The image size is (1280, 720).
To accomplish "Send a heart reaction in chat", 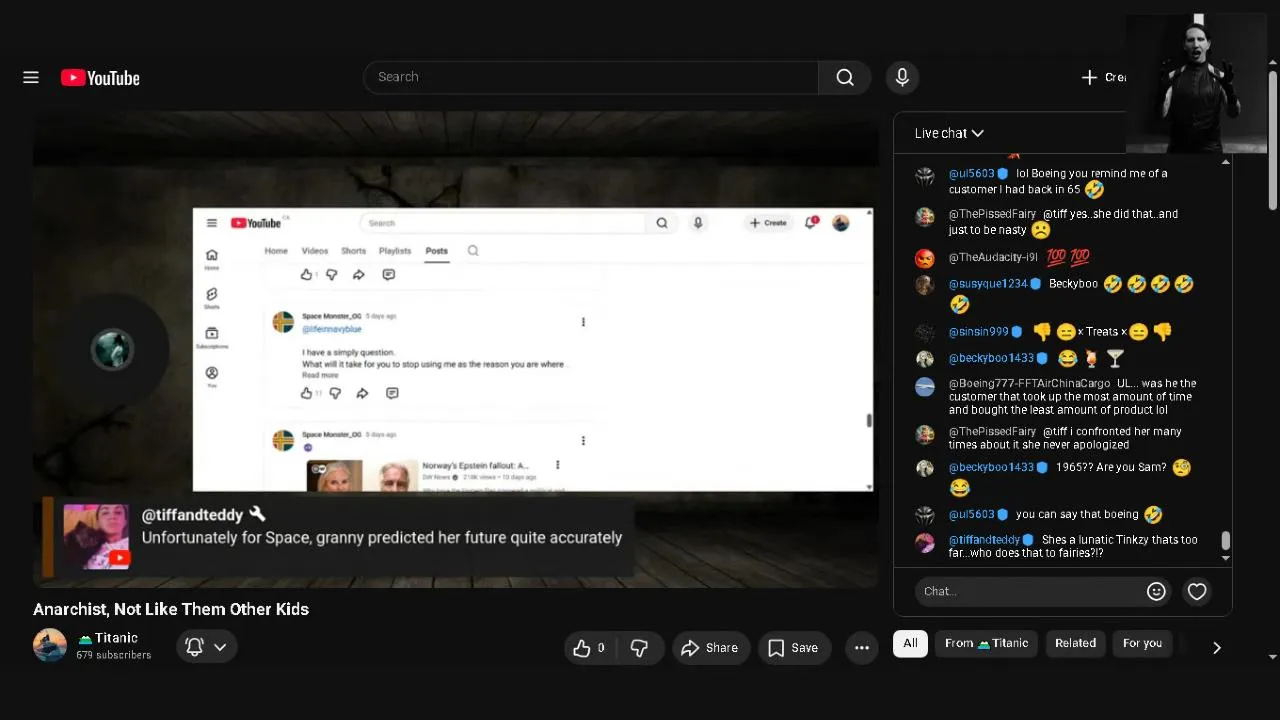I will pos(1197,591).
